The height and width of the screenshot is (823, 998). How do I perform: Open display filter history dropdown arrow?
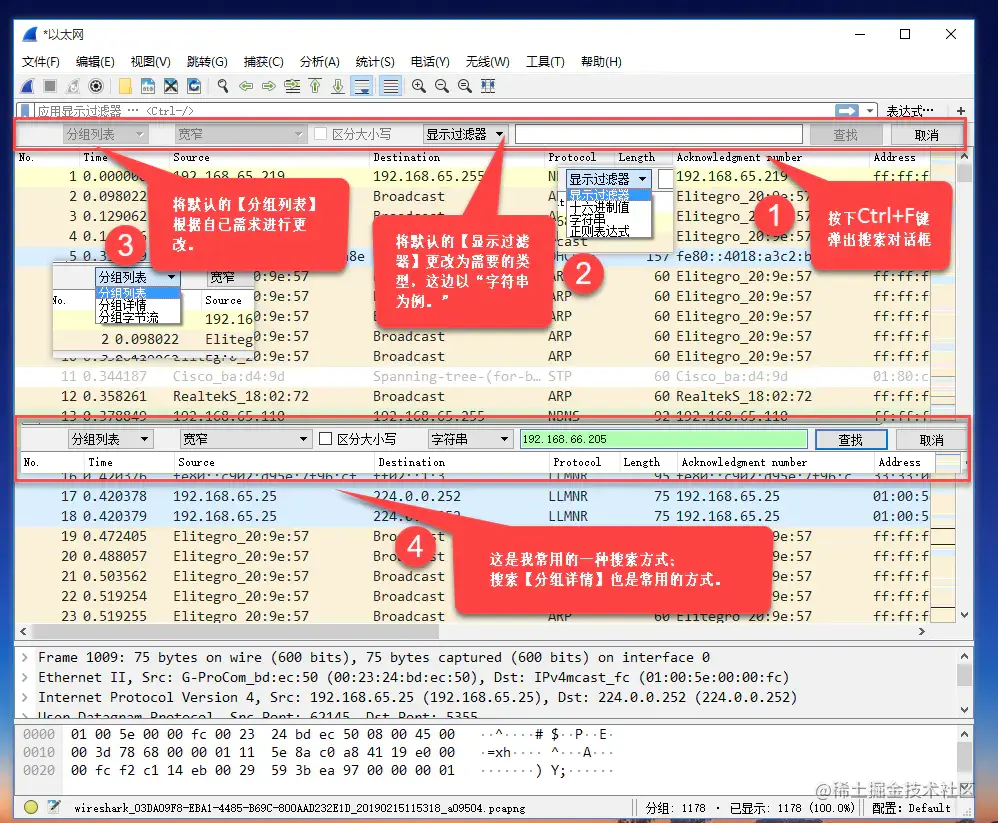click(870, 111)
